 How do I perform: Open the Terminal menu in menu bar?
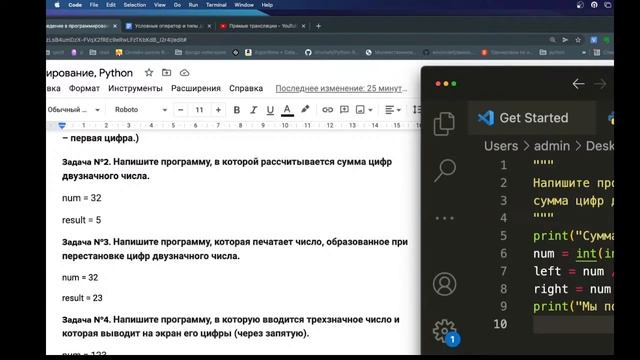tap(216, 5)
